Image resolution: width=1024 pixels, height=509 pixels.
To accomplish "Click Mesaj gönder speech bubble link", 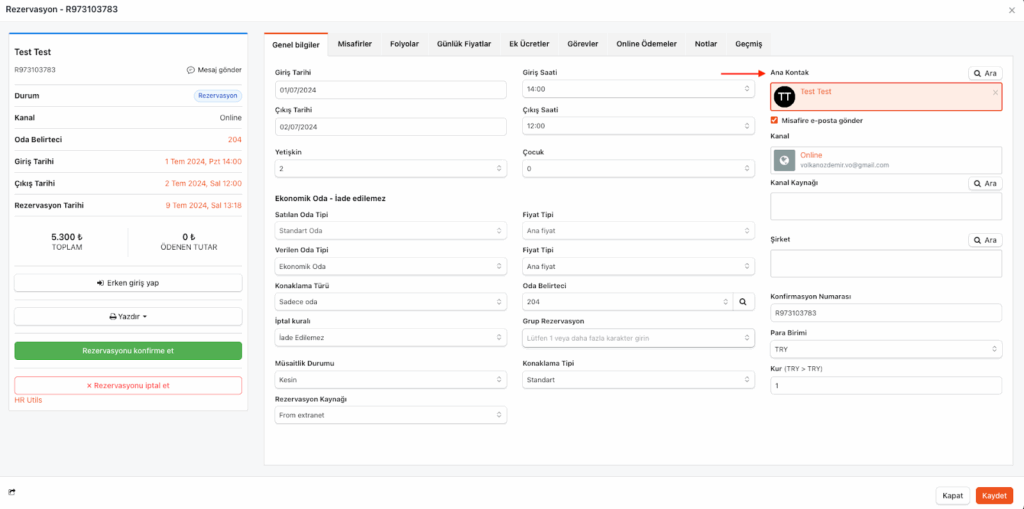I will (214, 70).
